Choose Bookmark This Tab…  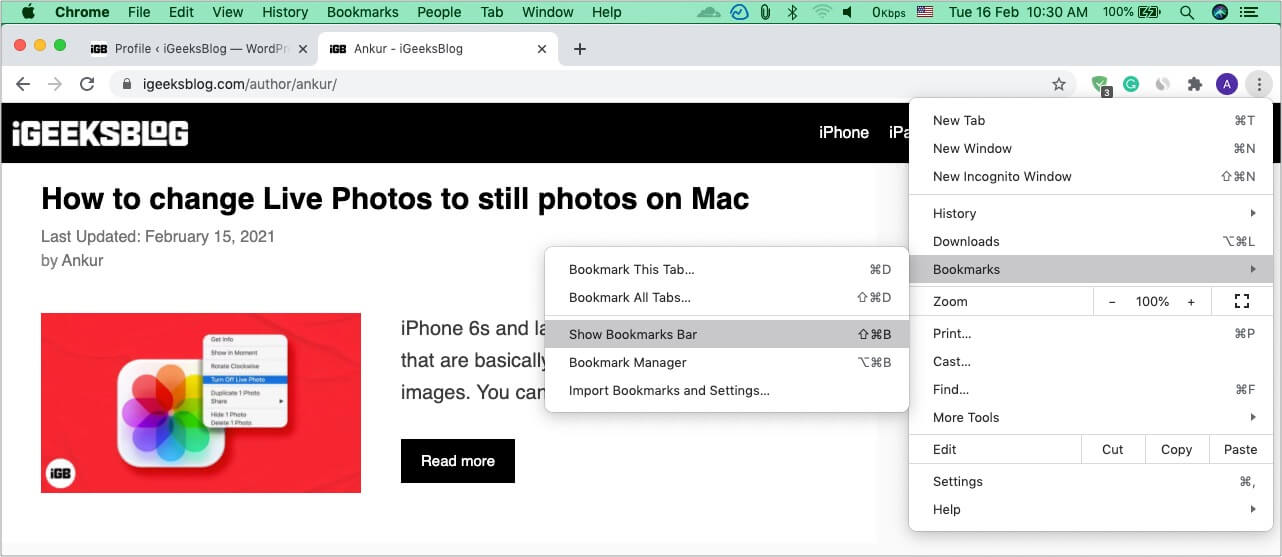(727, 269)
